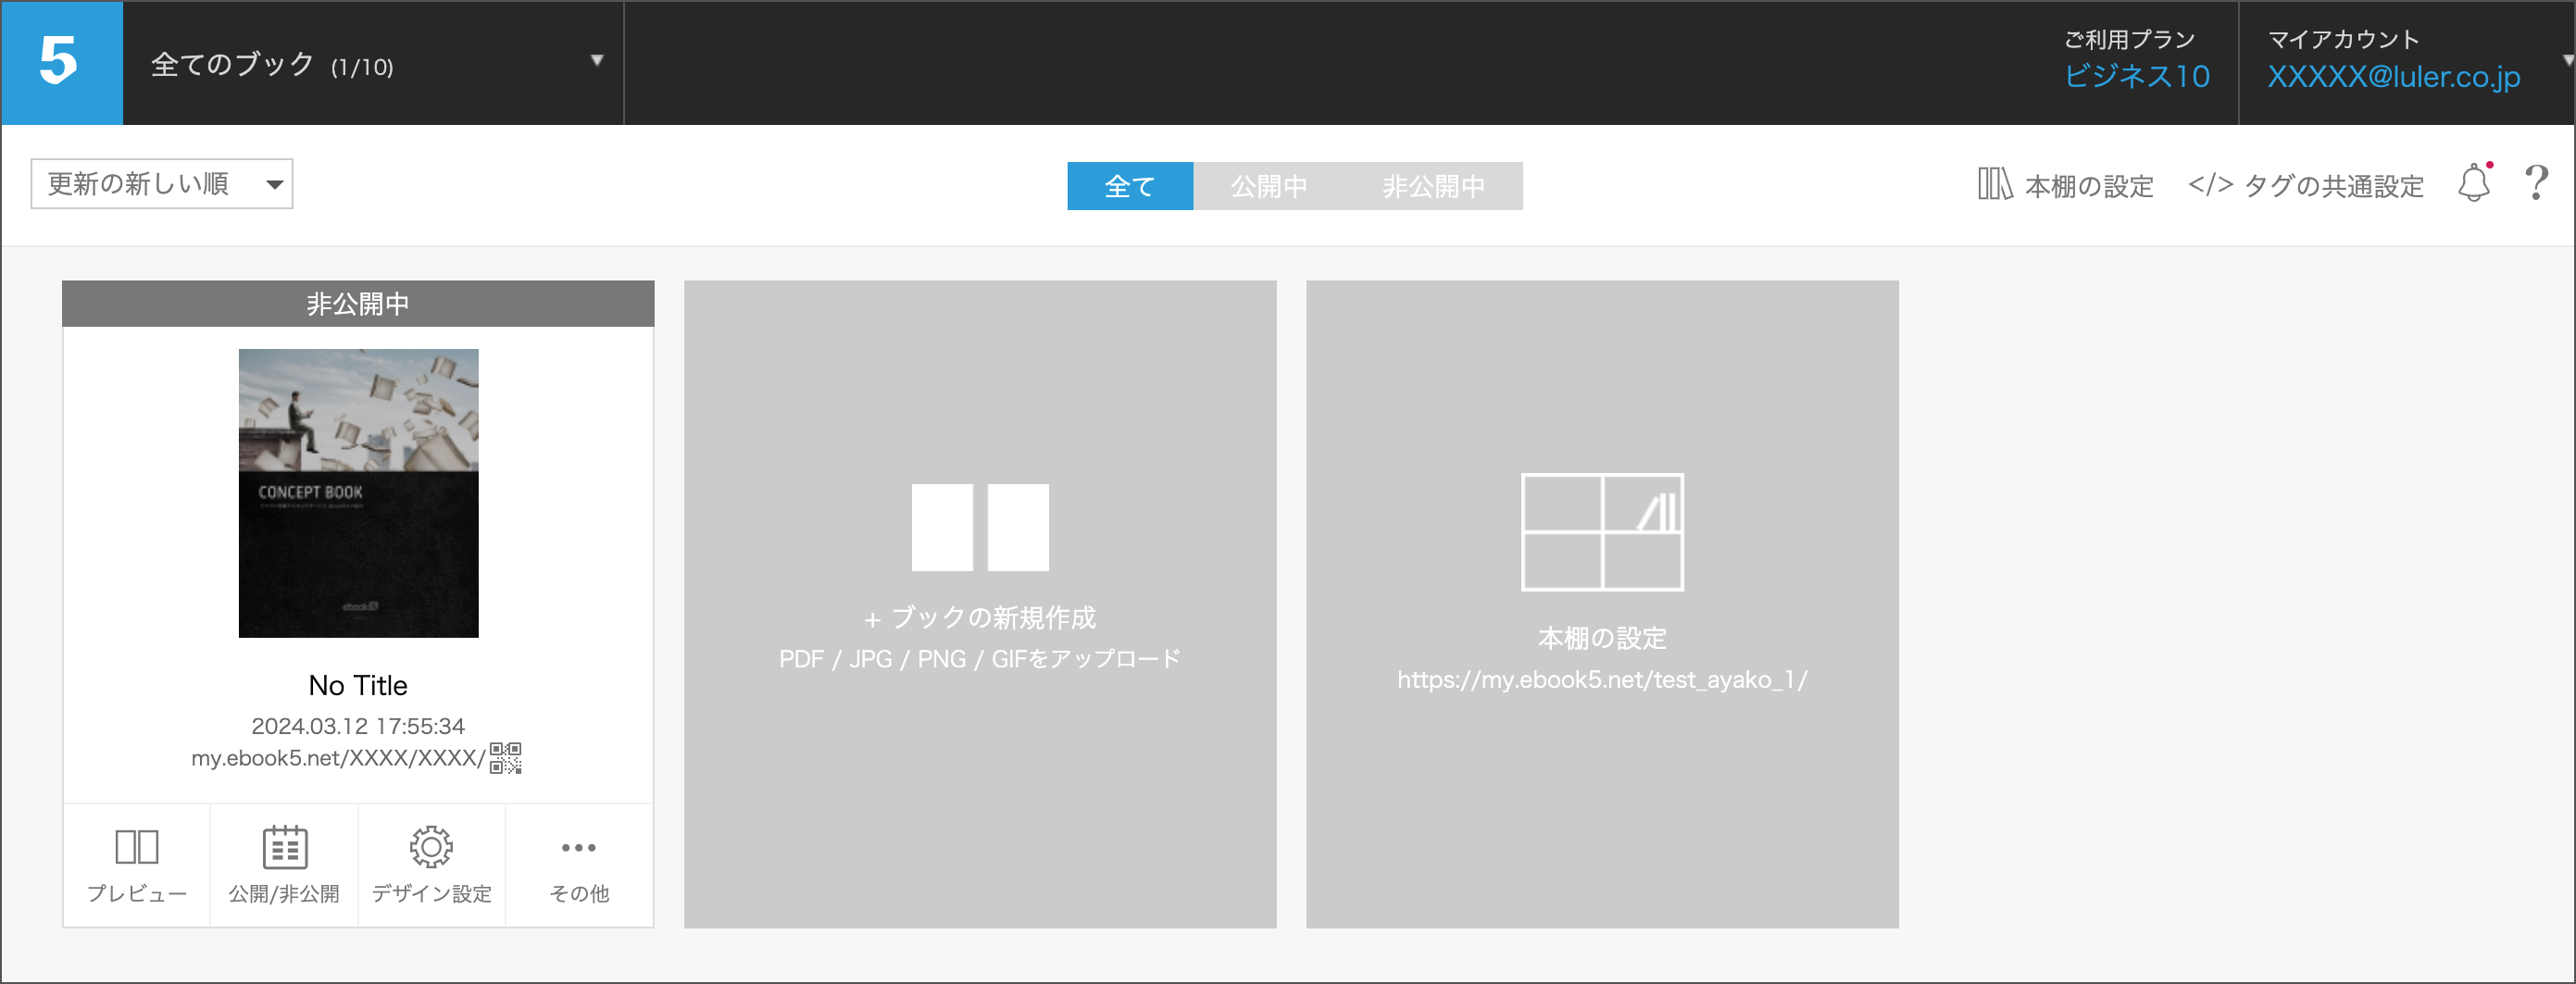Select the 全て filter tab
This screenshot has height=984, width=2576.
(1129, 186)
